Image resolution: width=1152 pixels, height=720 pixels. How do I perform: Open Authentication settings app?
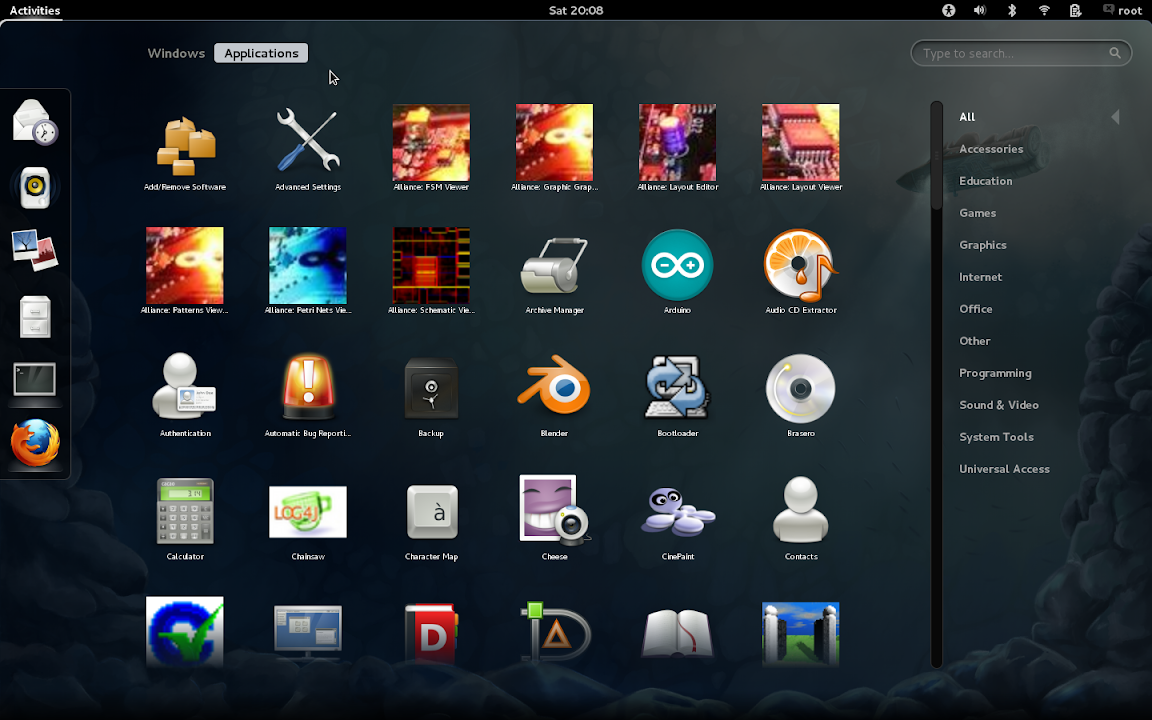tap(185, 393)
